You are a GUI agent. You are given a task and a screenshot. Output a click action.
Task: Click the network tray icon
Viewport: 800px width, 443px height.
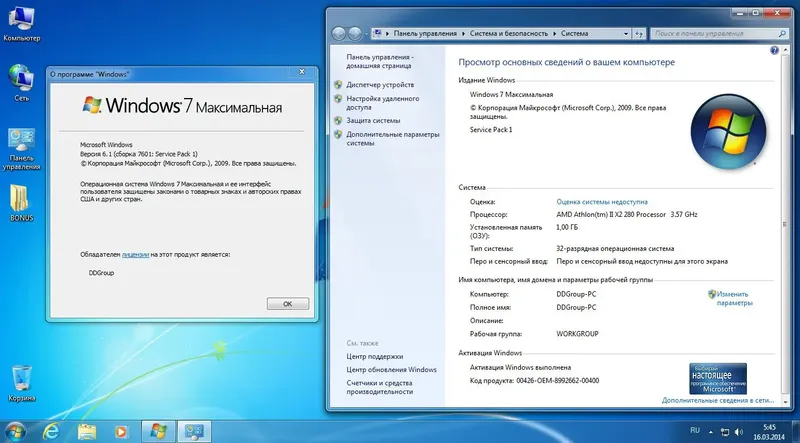coord(725,432)
